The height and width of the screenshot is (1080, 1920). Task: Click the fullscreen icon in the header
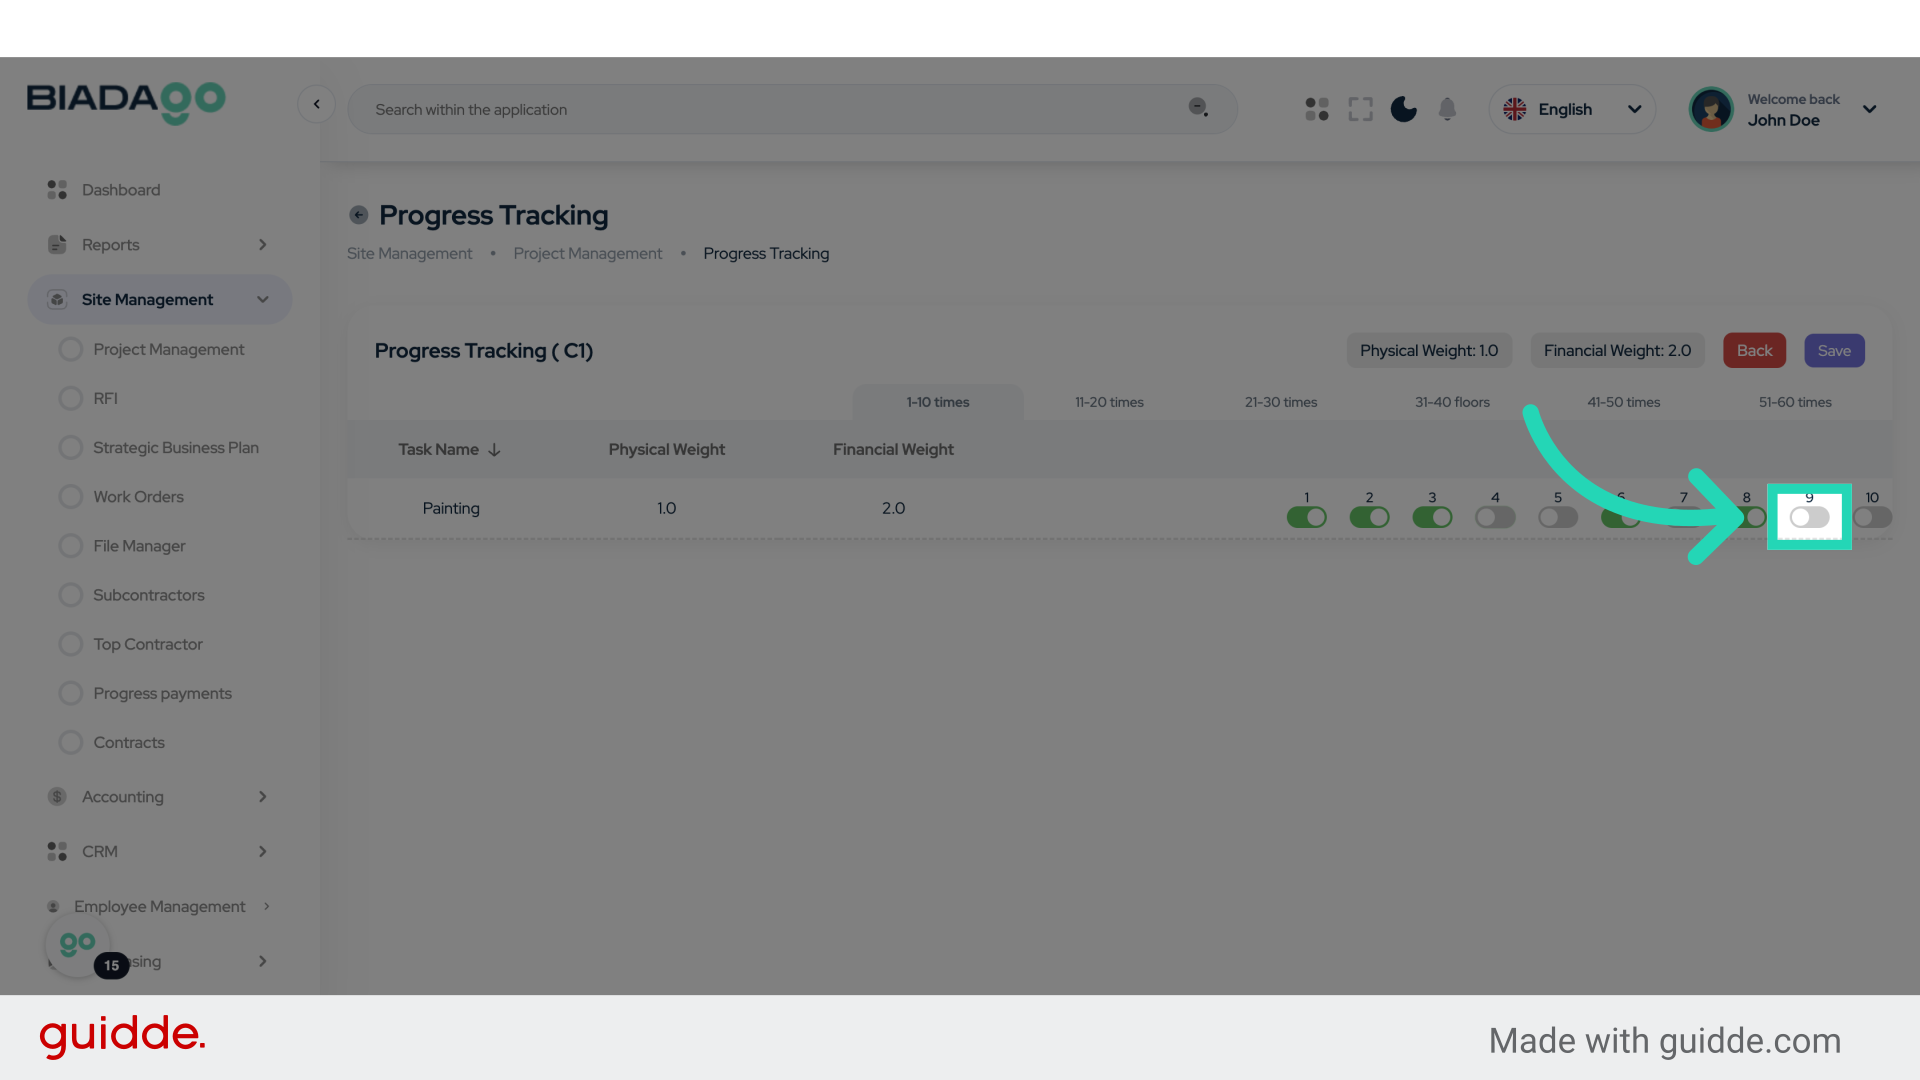1360,109
